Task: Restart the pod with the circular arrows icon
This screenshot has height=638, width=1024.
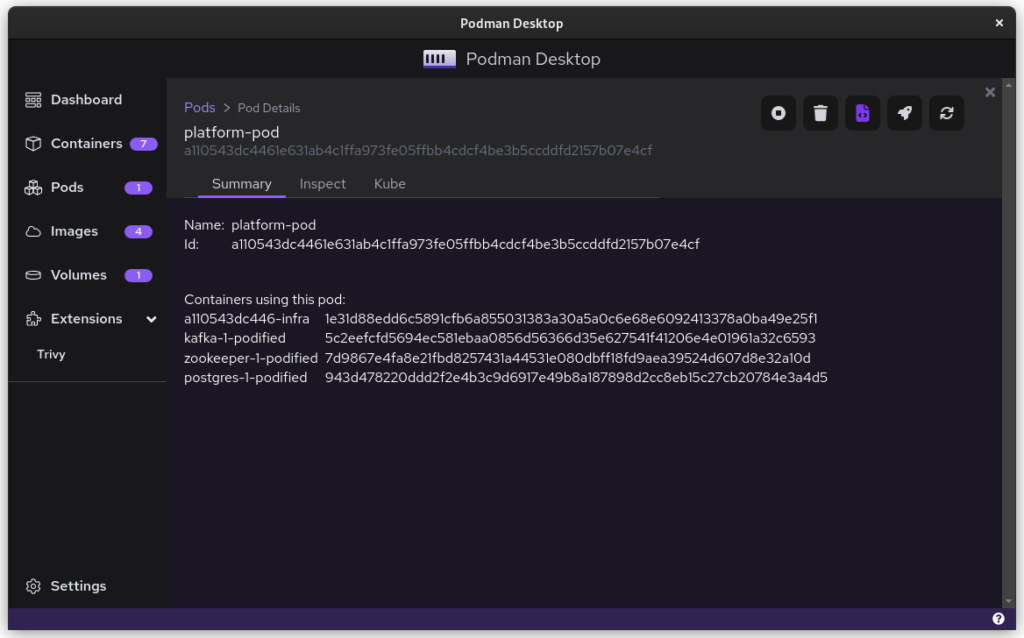Action: (x=946, y=113)
